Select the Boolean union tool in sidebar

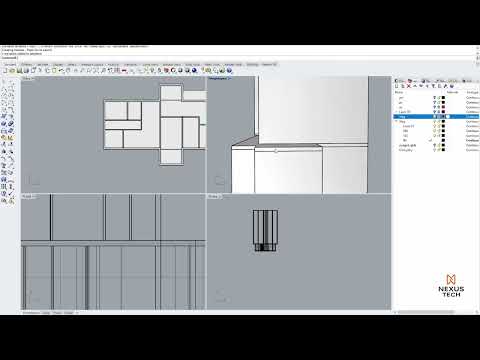[11, 124]
